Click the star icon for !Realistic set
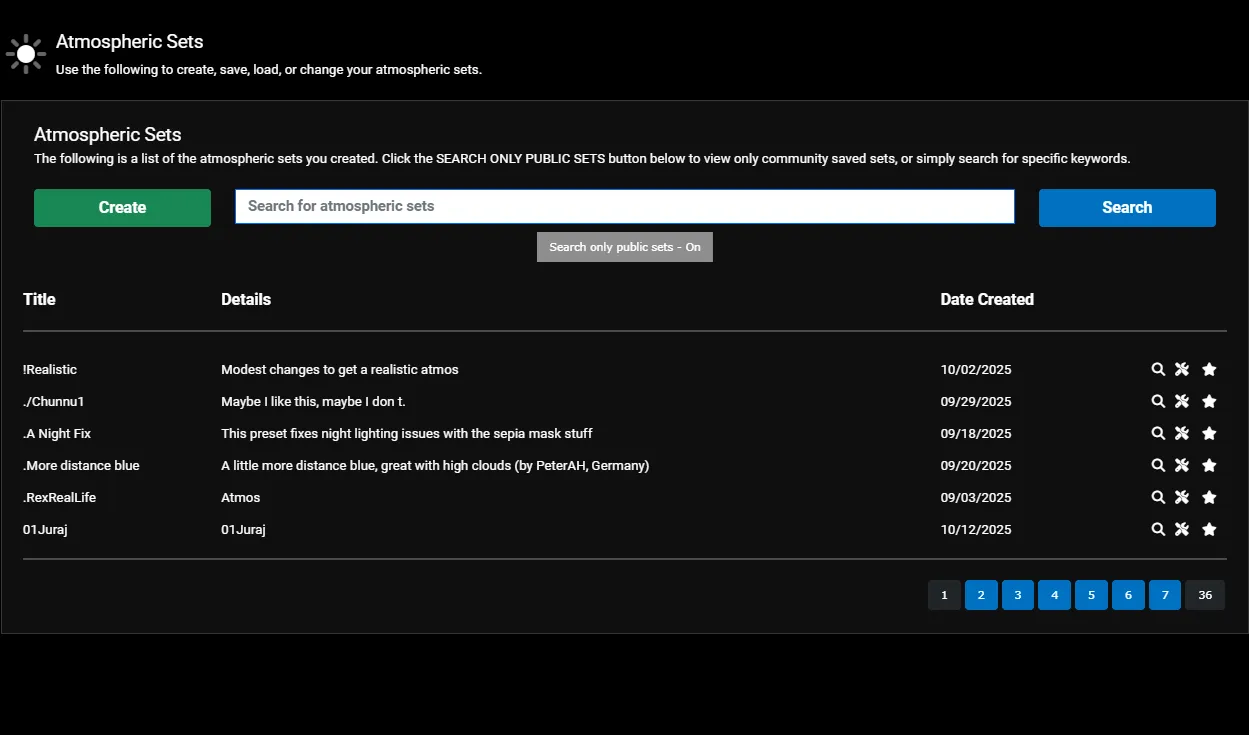Viewport: 1249px width, 735px height. tap(1209, 369)
